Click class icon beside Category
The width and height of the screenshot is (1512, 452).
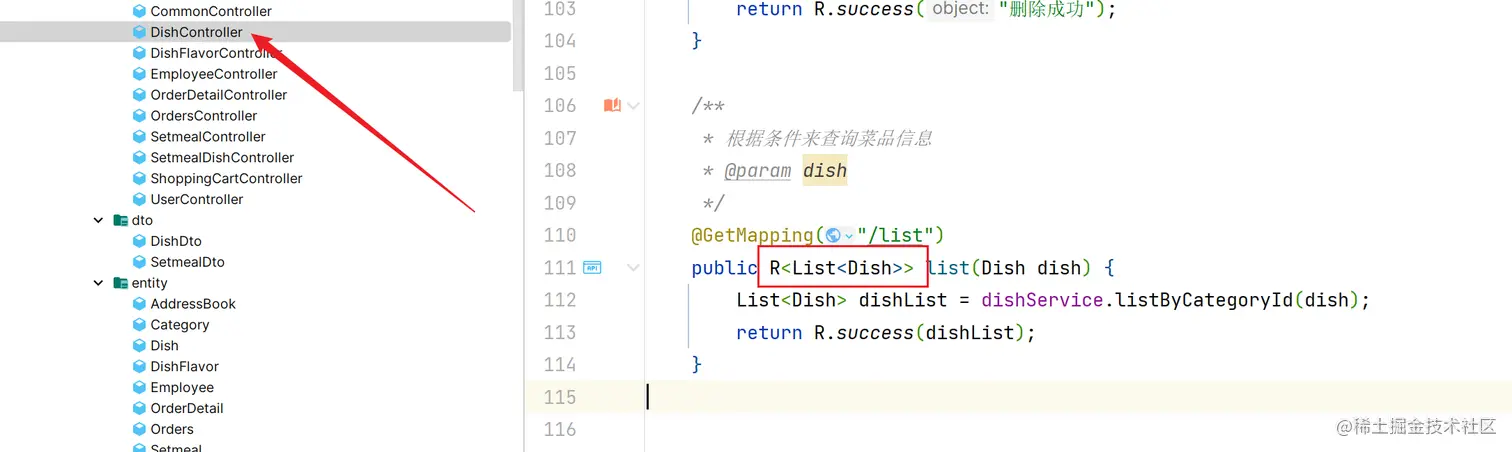click(140, 325)
